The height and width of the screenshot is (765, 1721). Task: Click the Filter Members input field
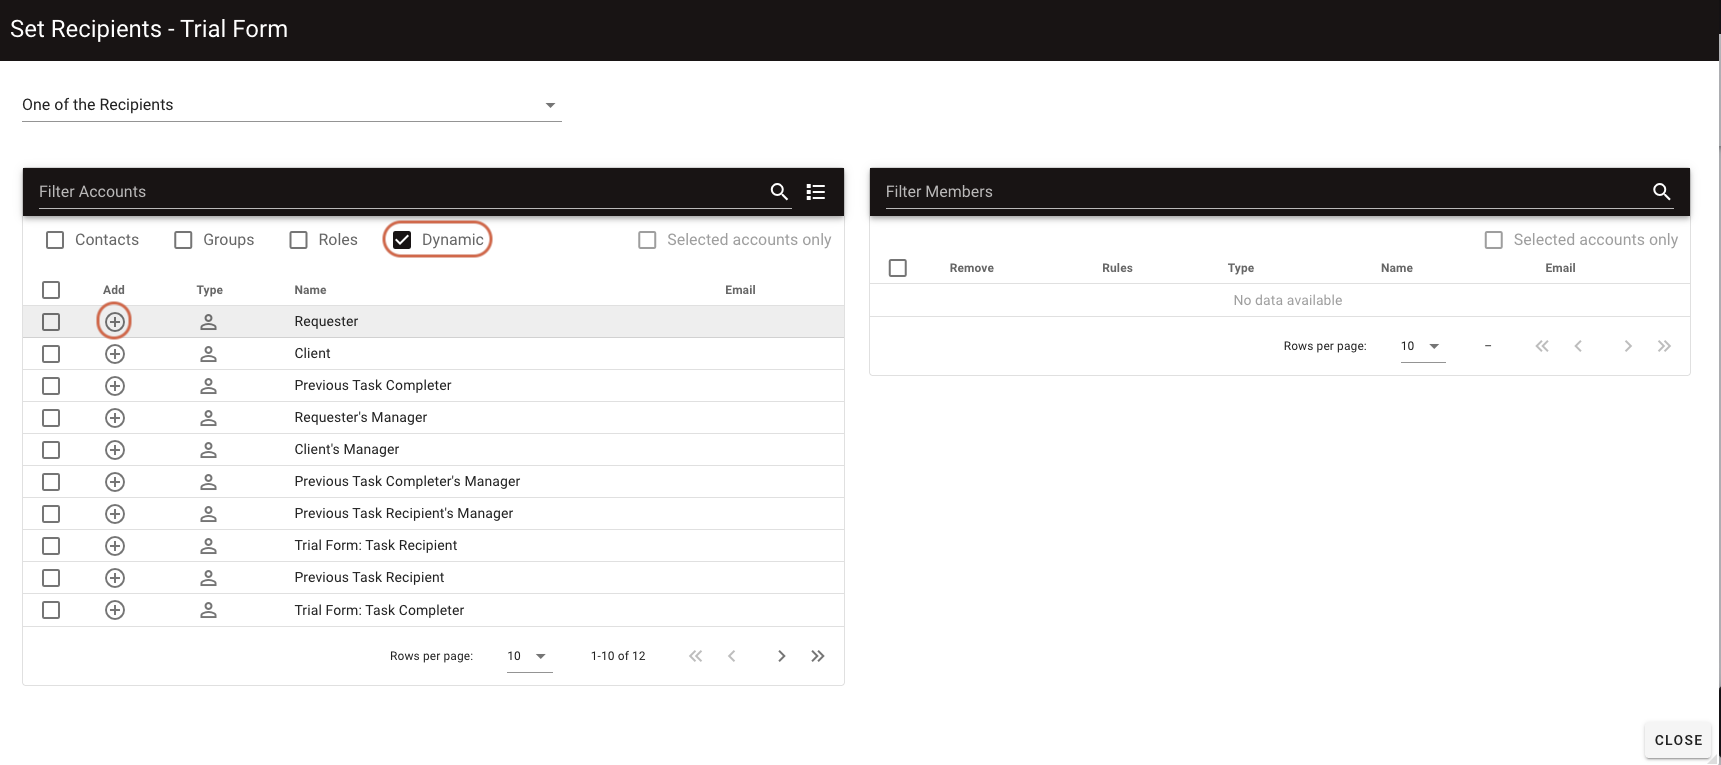pyautogui.click(x=1260, y=192)
